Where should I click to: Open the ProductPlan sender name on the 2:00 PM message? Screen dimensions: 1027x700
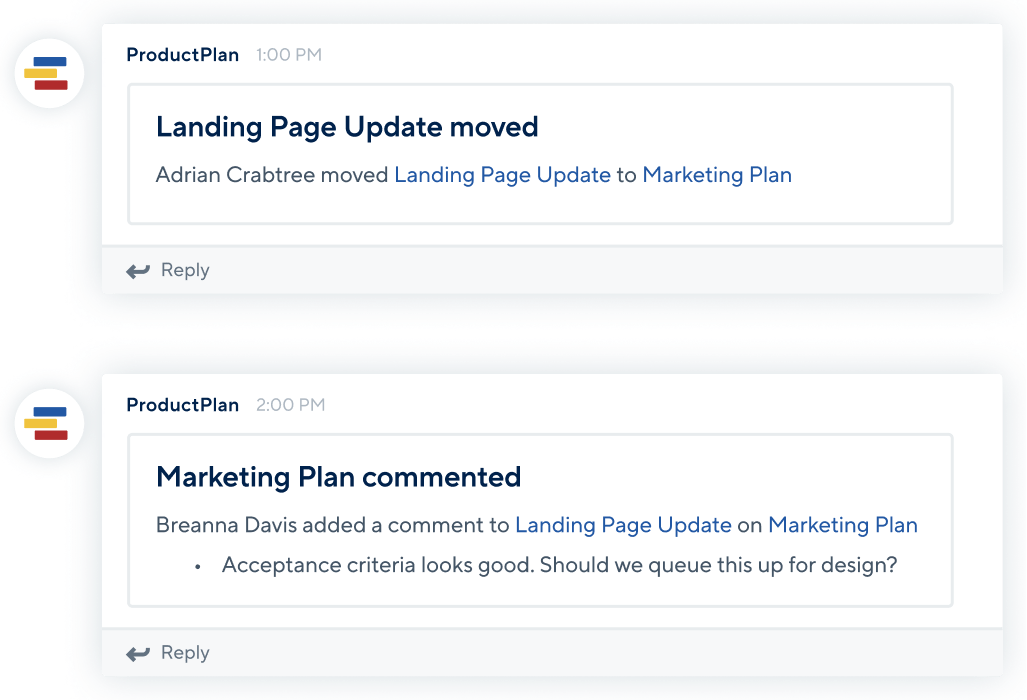coord(182,405)
